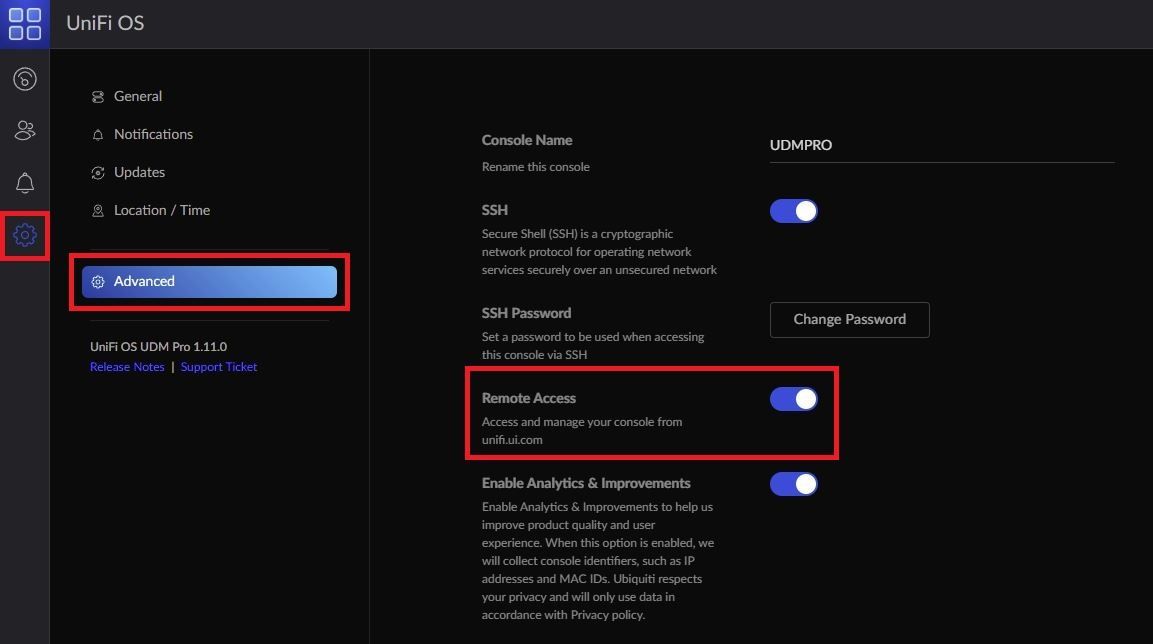
Task: Click the refresh icon next to Updates
Action: point(98,173)
